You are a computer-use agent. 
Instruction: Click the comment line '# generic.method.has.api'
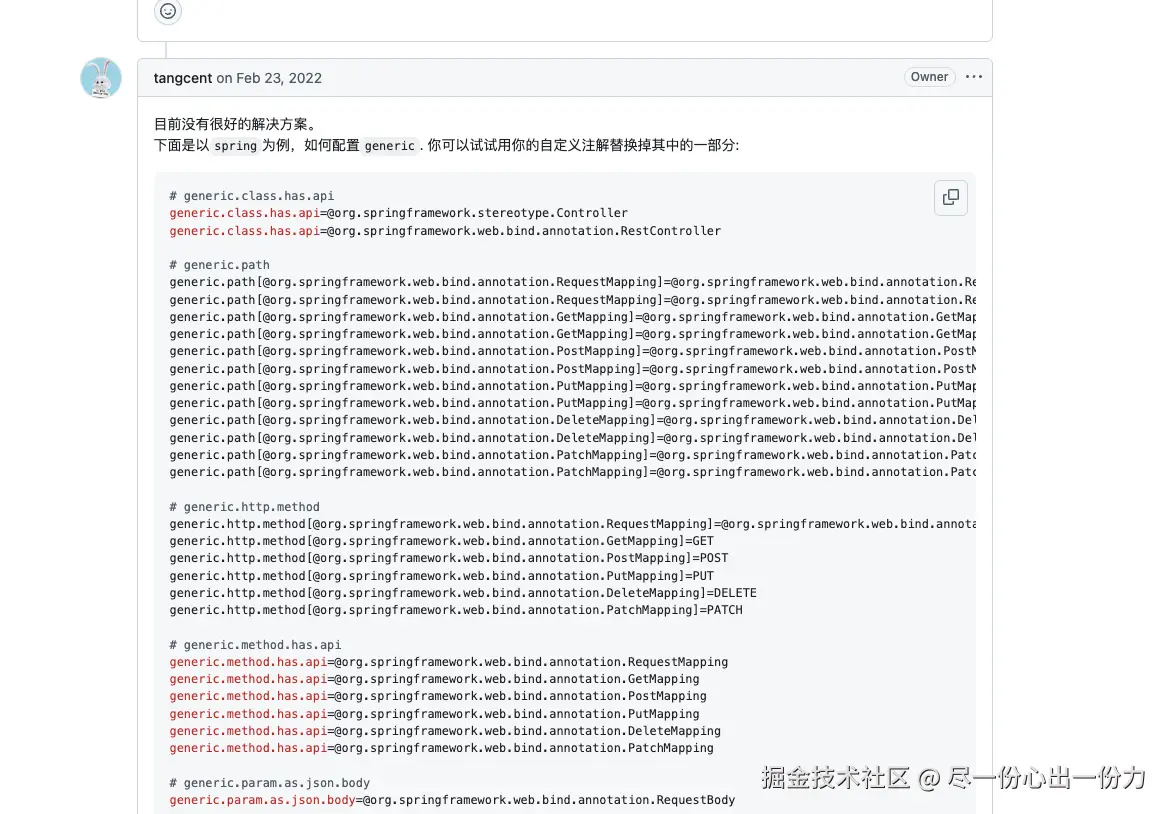pos(255,645)
